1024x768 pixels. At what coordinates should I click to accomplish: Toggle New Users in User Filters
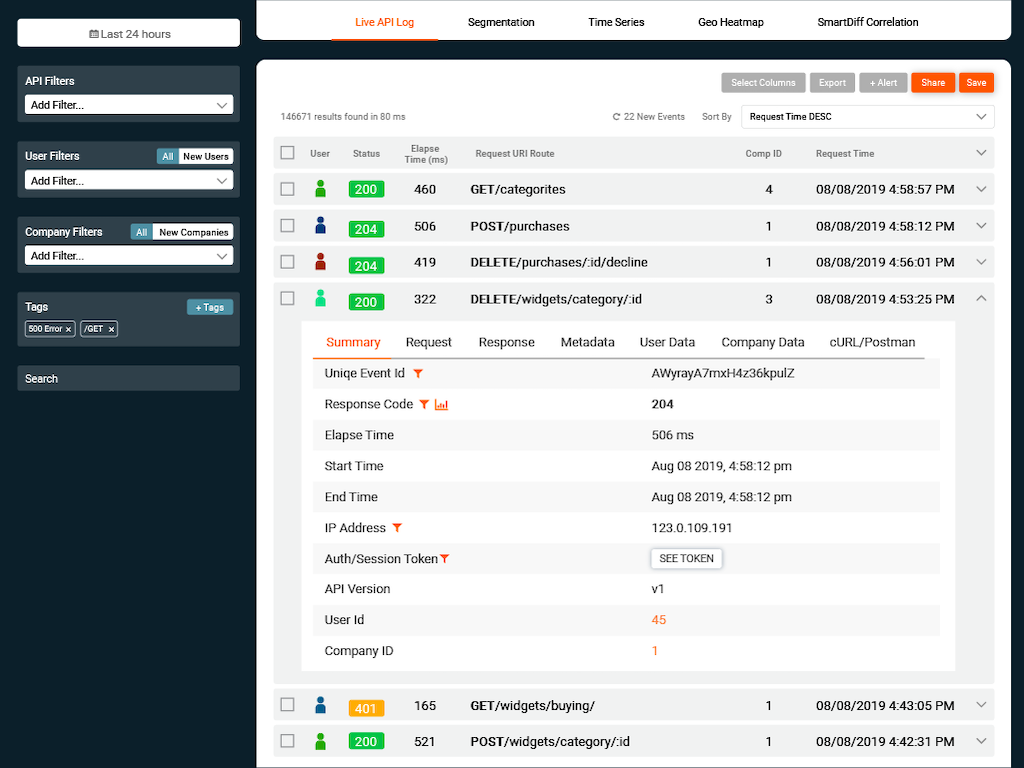click(206, 157)
